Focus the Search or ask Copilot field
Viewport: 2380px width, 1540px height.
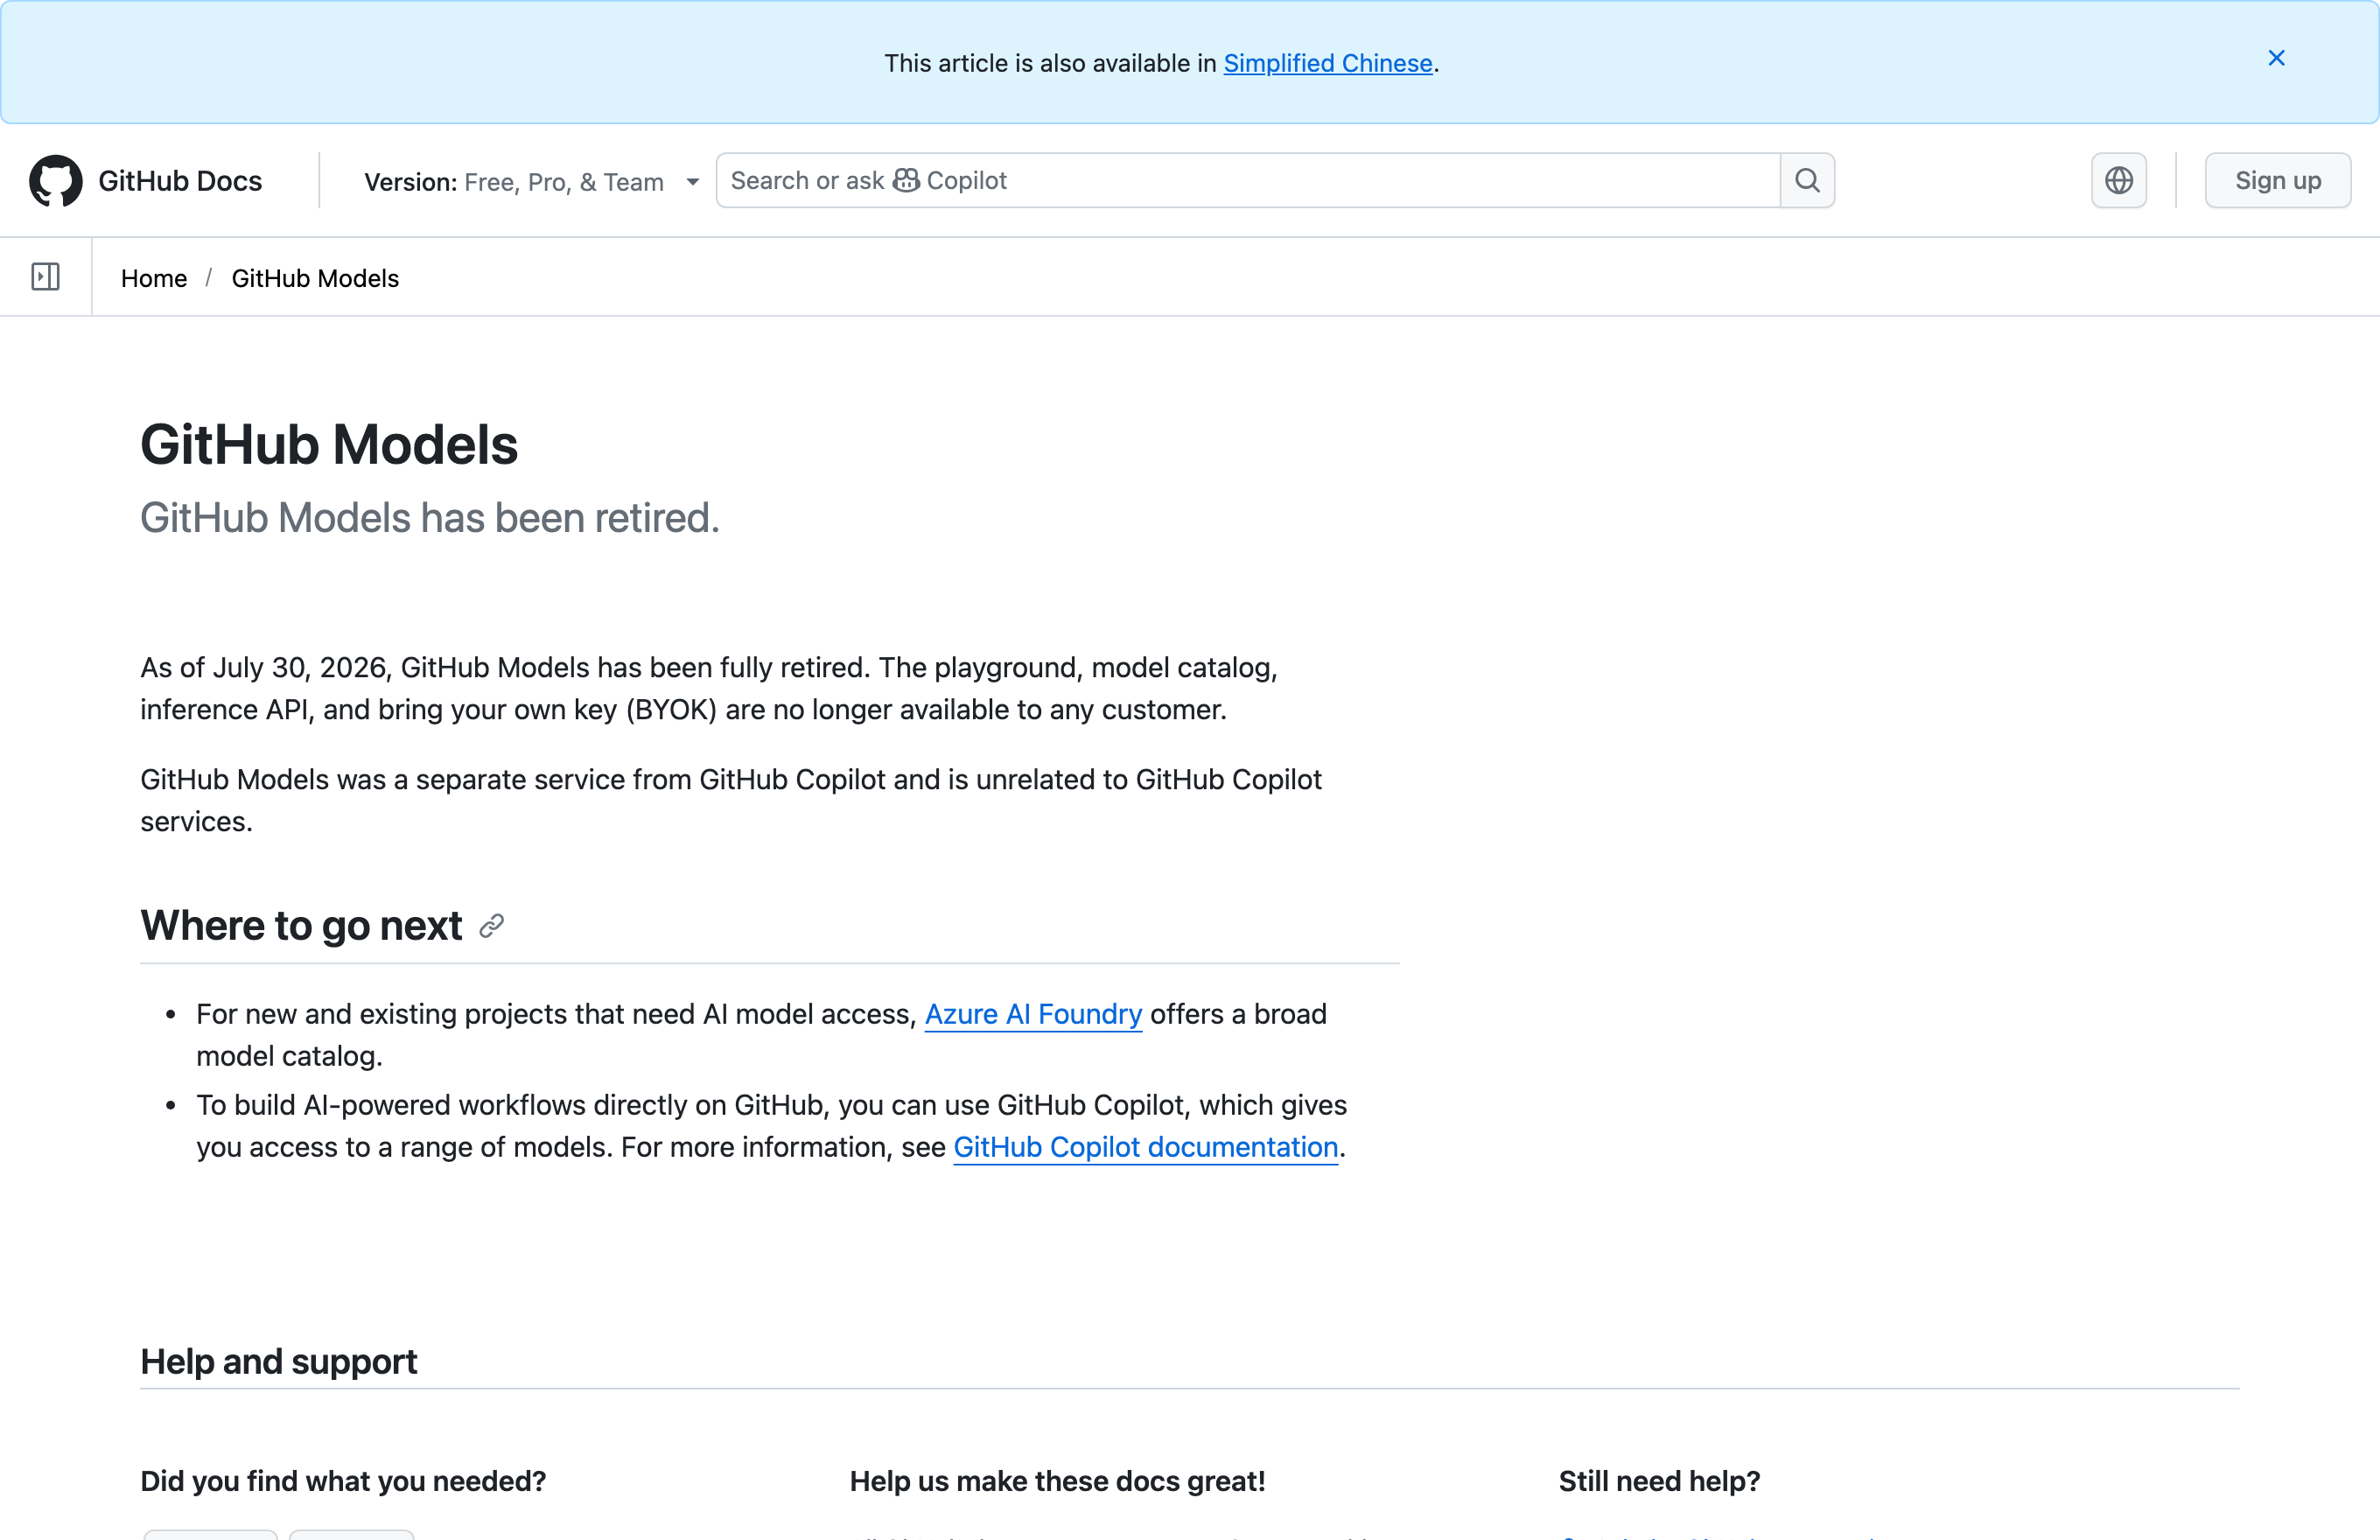click(x=1248, y=181)
